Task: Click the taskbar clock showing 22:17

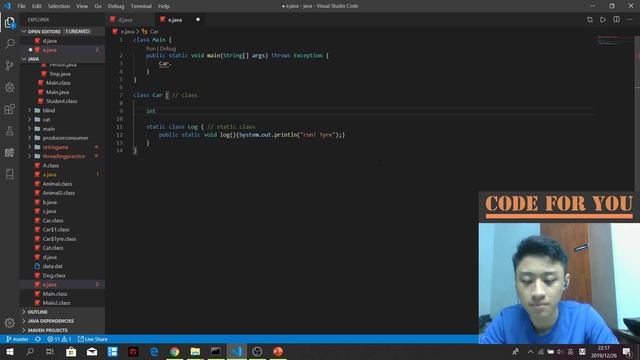Action: click(604, 351)
